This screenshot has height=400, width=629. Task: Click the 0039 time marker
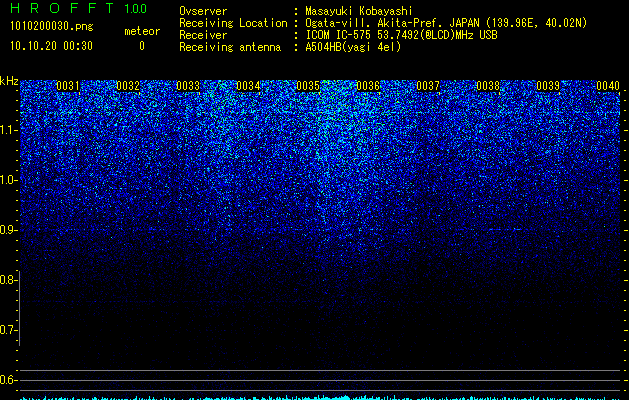(x=548, y=86)
